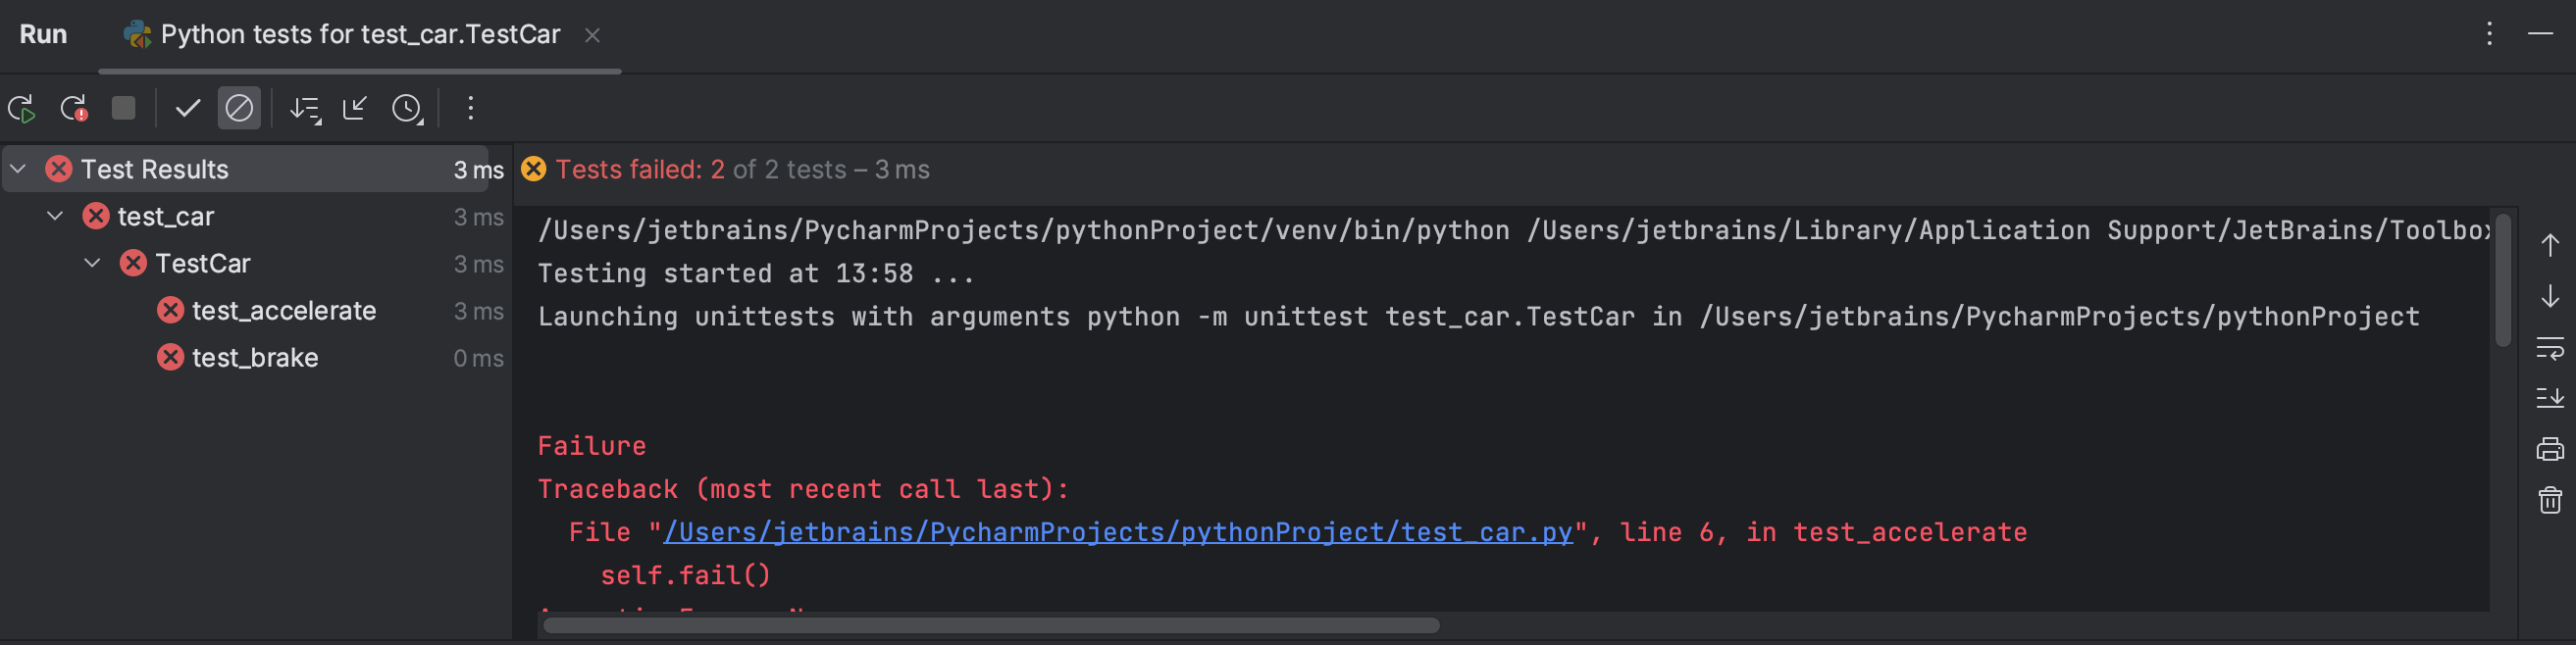The height and width of the screenshot is (645, 2576).
Task: Switch to Python tests for test_car.TestCar tab
Action: coord(359,35)
